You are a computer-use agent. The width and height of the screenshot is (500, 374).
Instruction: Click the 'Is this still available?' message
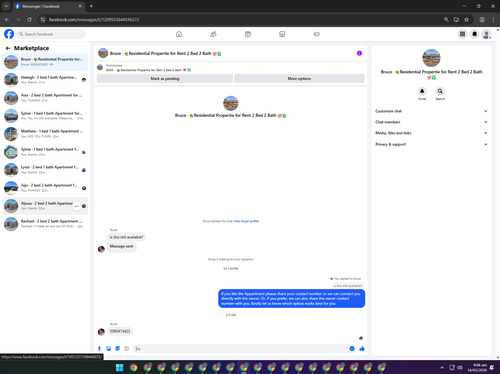point(126,237)
